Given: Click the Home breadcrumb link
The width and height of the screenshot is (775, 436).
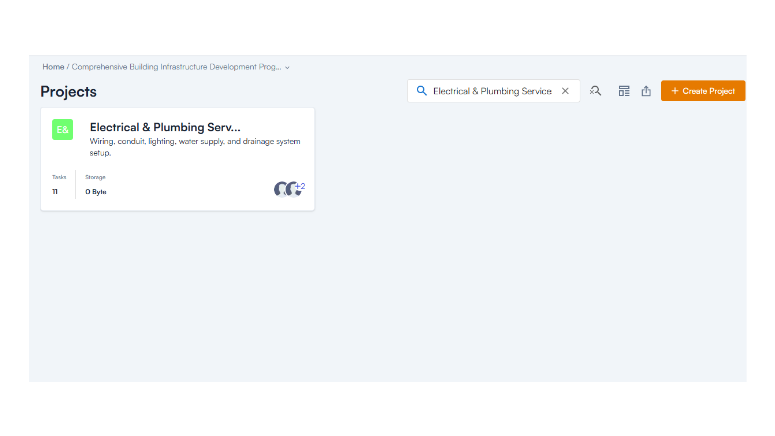Looking at the screenshot, I should [x=53, y=67].
